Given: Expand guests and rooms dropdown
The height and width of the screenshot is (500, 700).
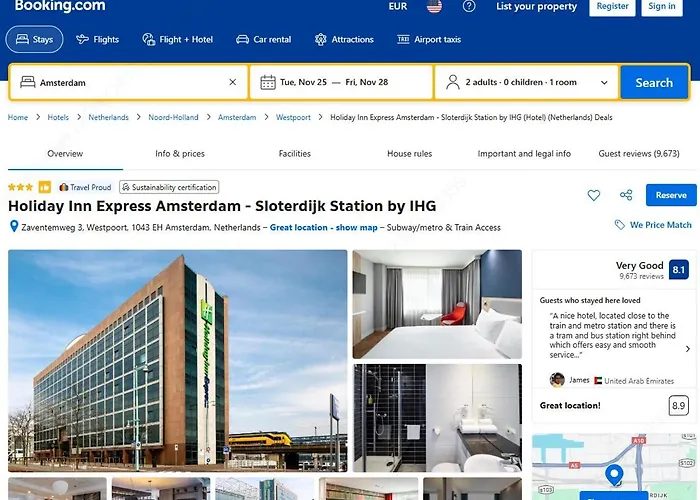Looking at the screenshot, I should pyautogui.click(x=527, y=82).
